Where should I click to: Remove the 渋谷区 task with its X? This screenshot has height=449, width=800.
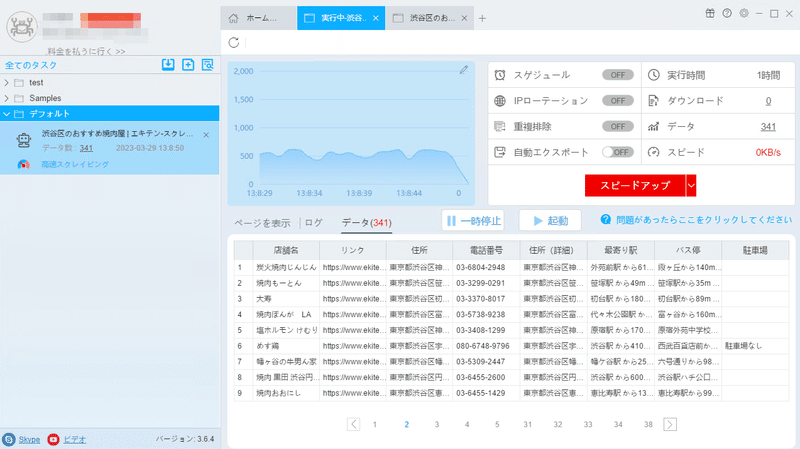[206, 135]
